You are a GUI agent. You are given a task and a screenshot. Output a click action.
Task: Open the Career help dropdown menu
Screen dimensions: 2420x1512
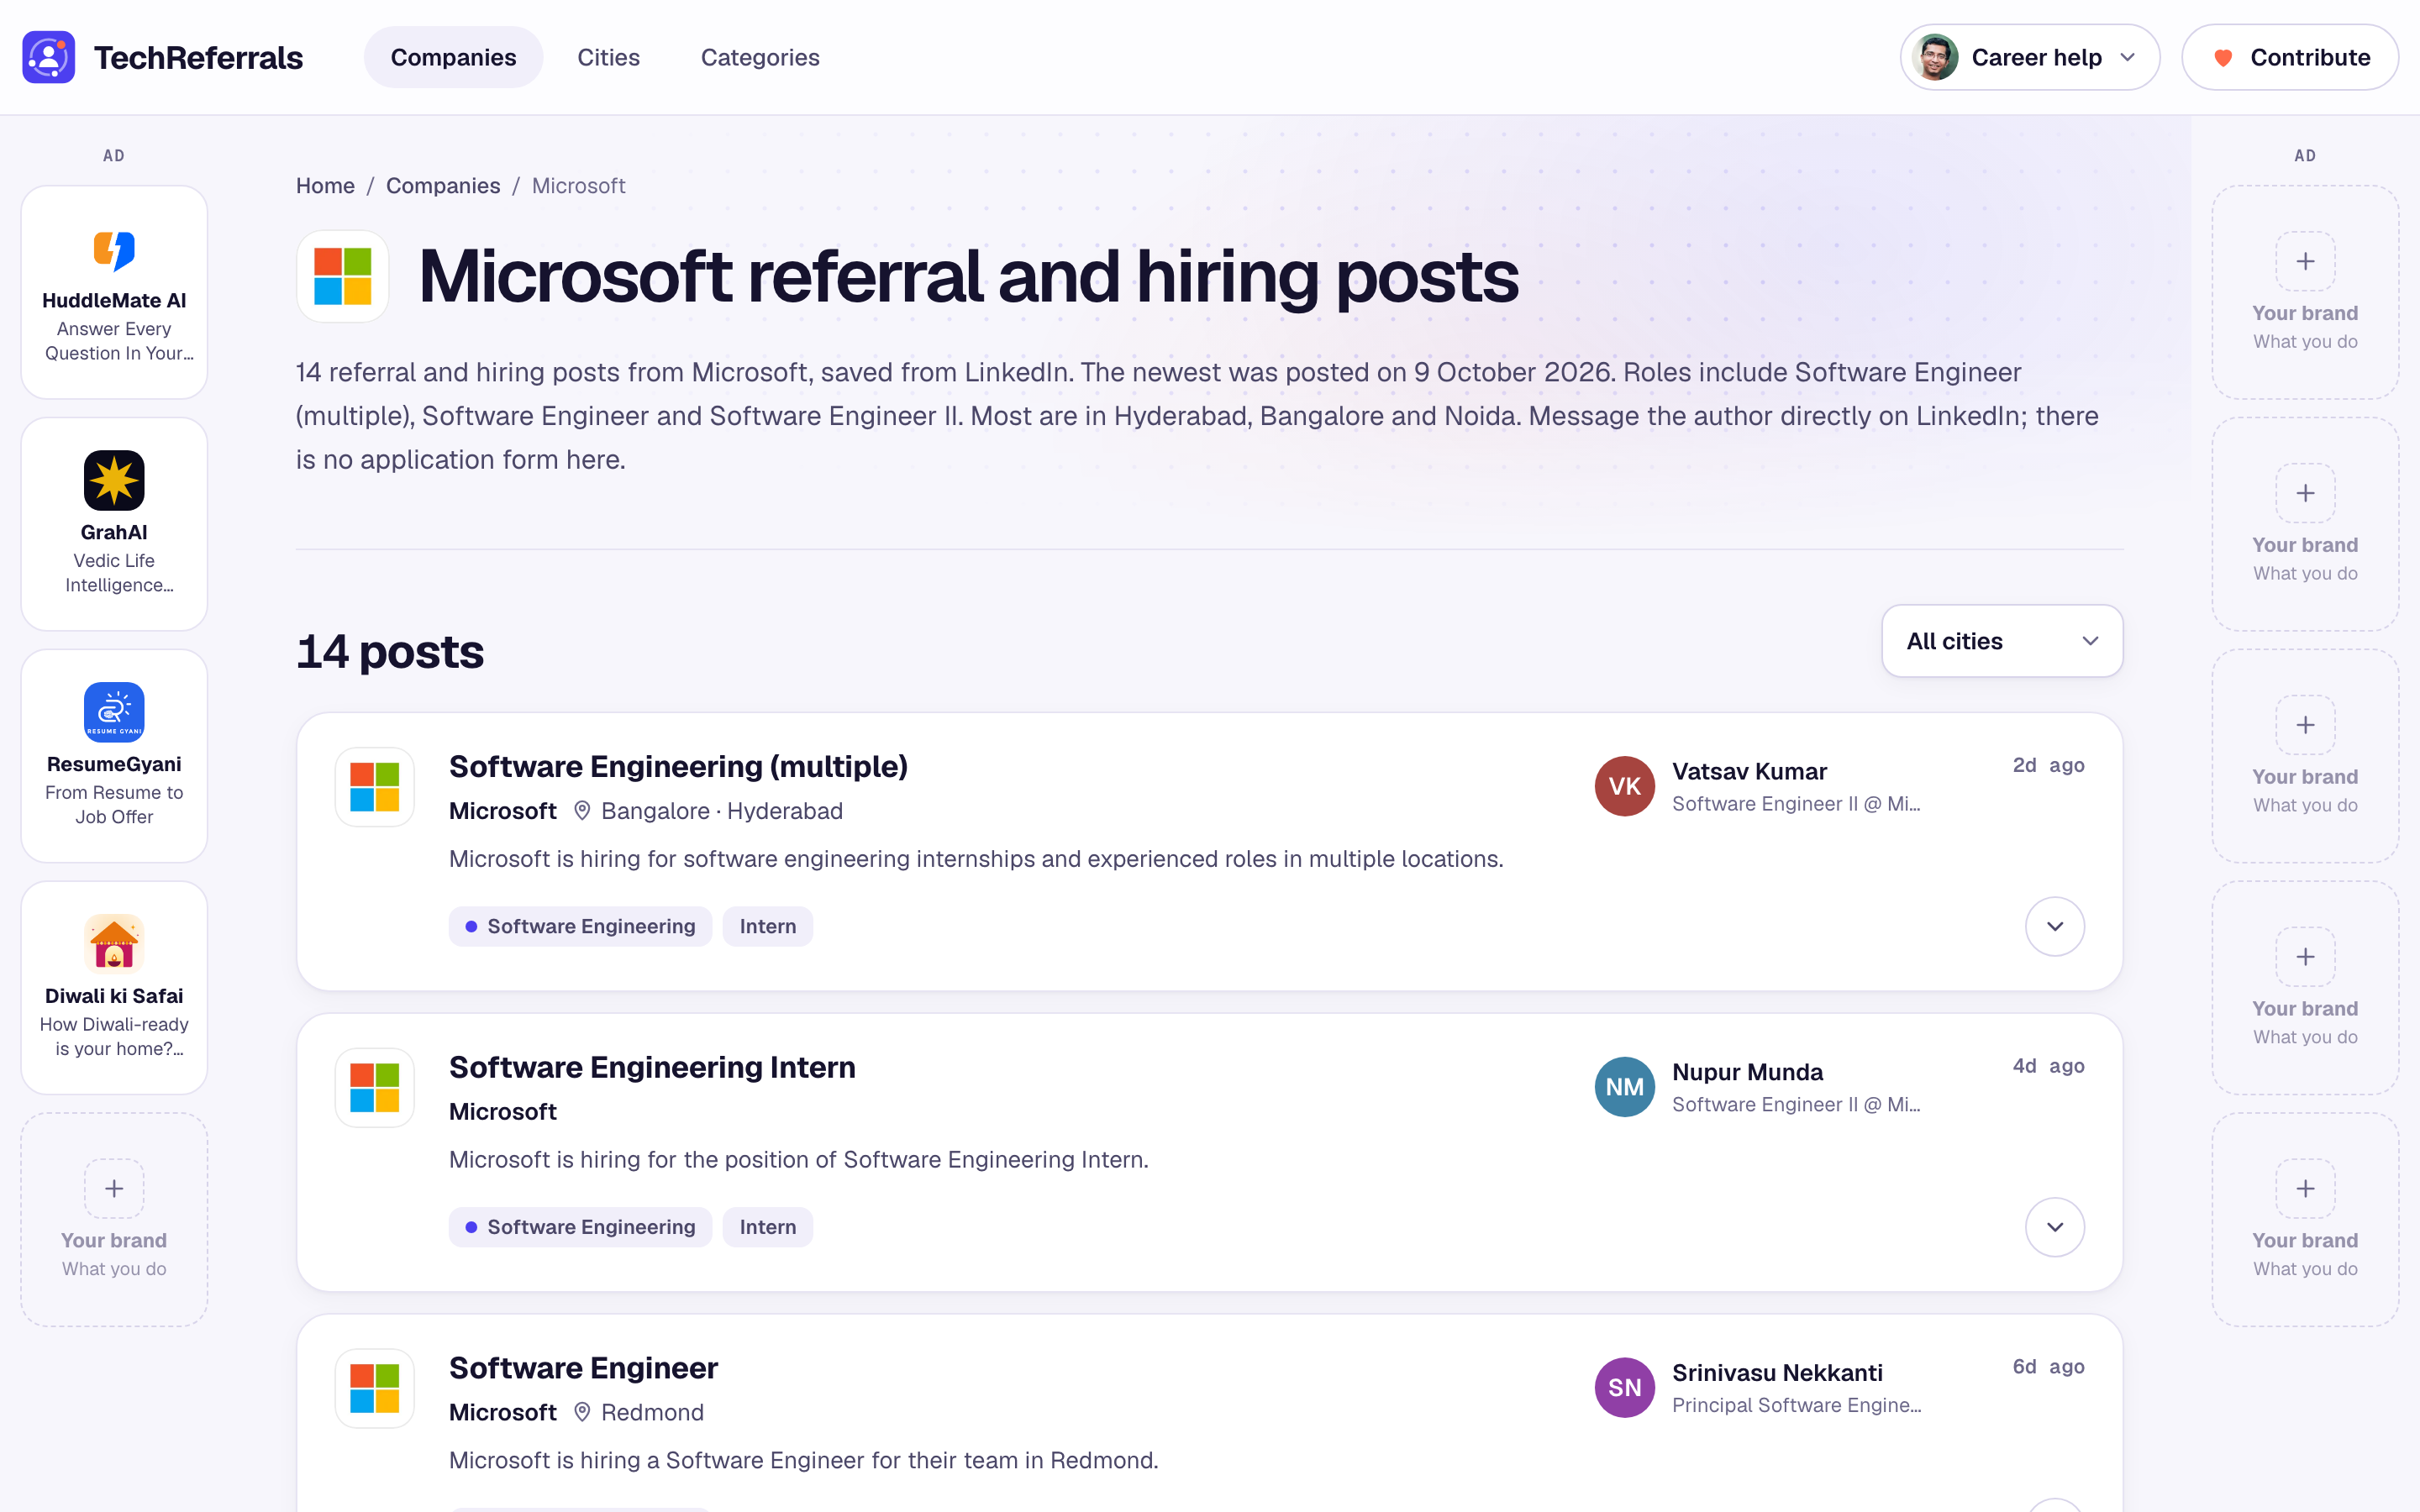coord(2029,57)
